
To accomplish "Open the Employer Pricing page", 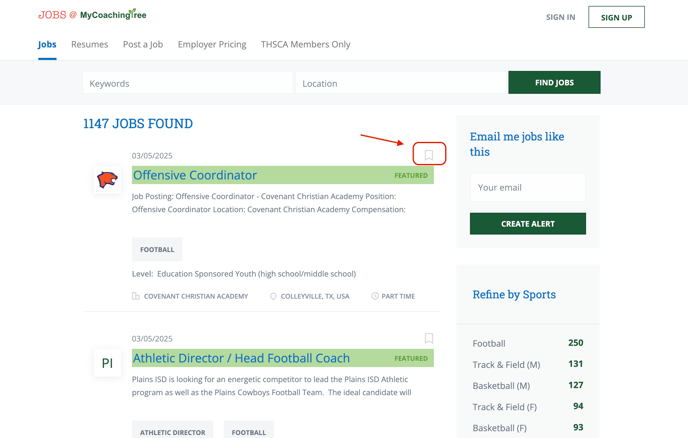I will coord(212,44).
